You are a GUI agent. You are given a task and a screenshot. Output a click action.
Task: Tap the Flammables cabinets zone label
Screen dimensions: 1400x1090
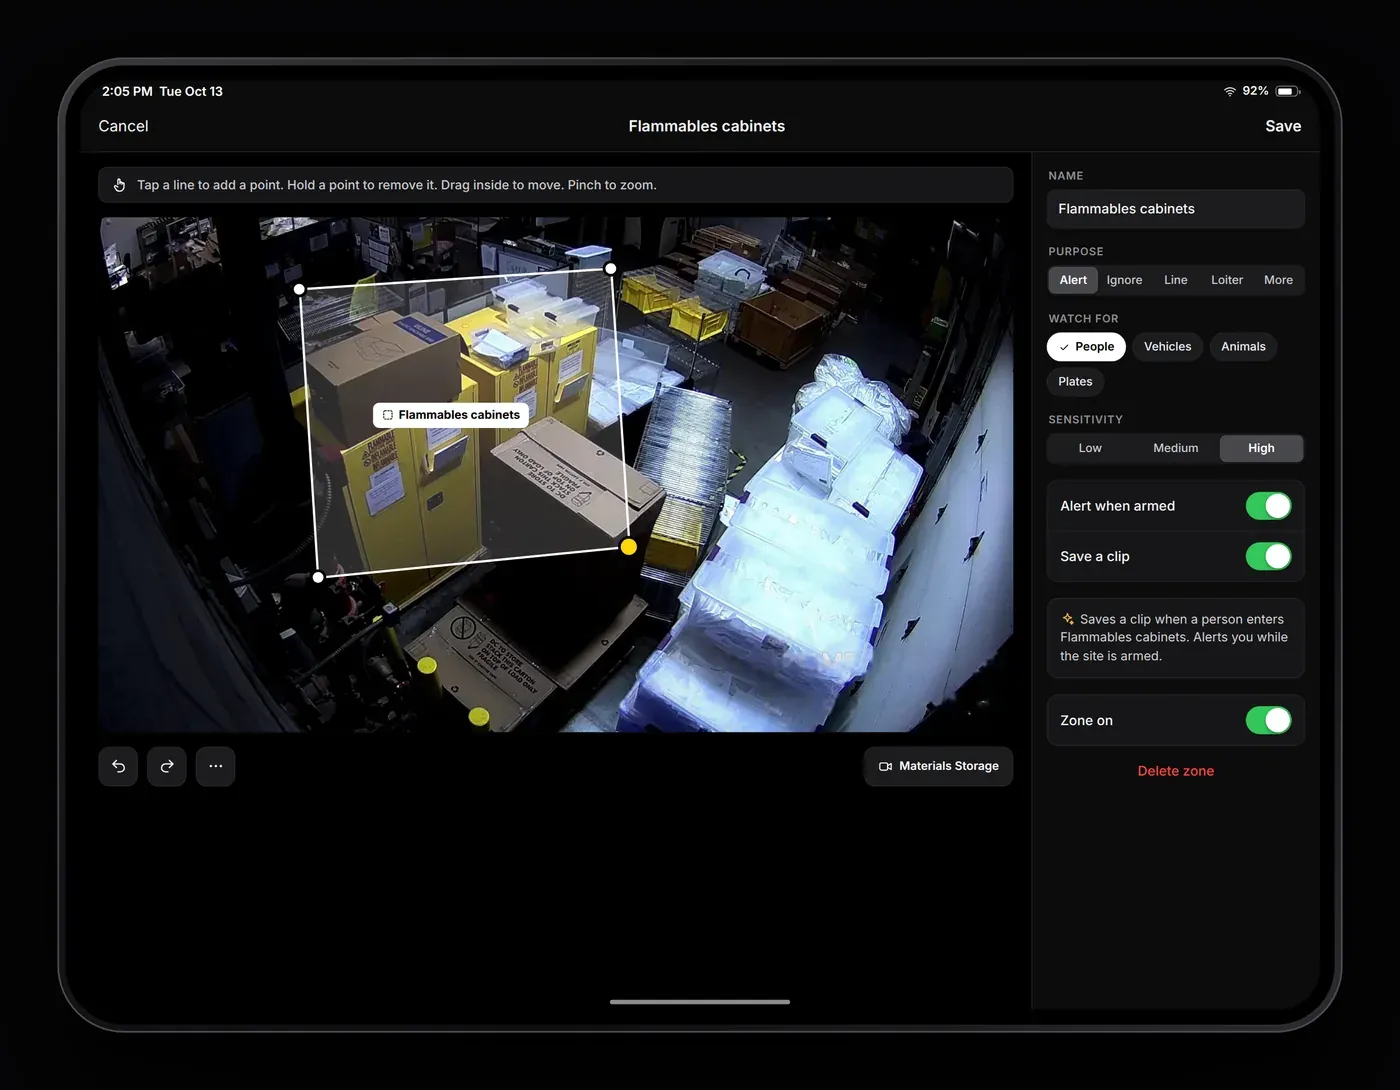(x=451, y=415)
